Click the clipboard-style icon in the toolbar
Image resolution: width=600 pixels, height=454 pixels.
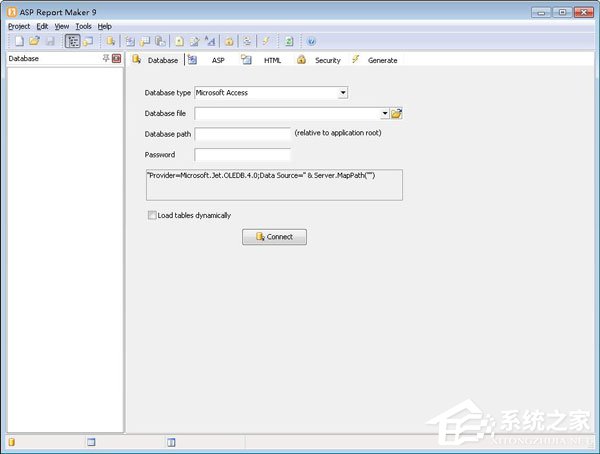pyautogui.click(x=160, y=41)
